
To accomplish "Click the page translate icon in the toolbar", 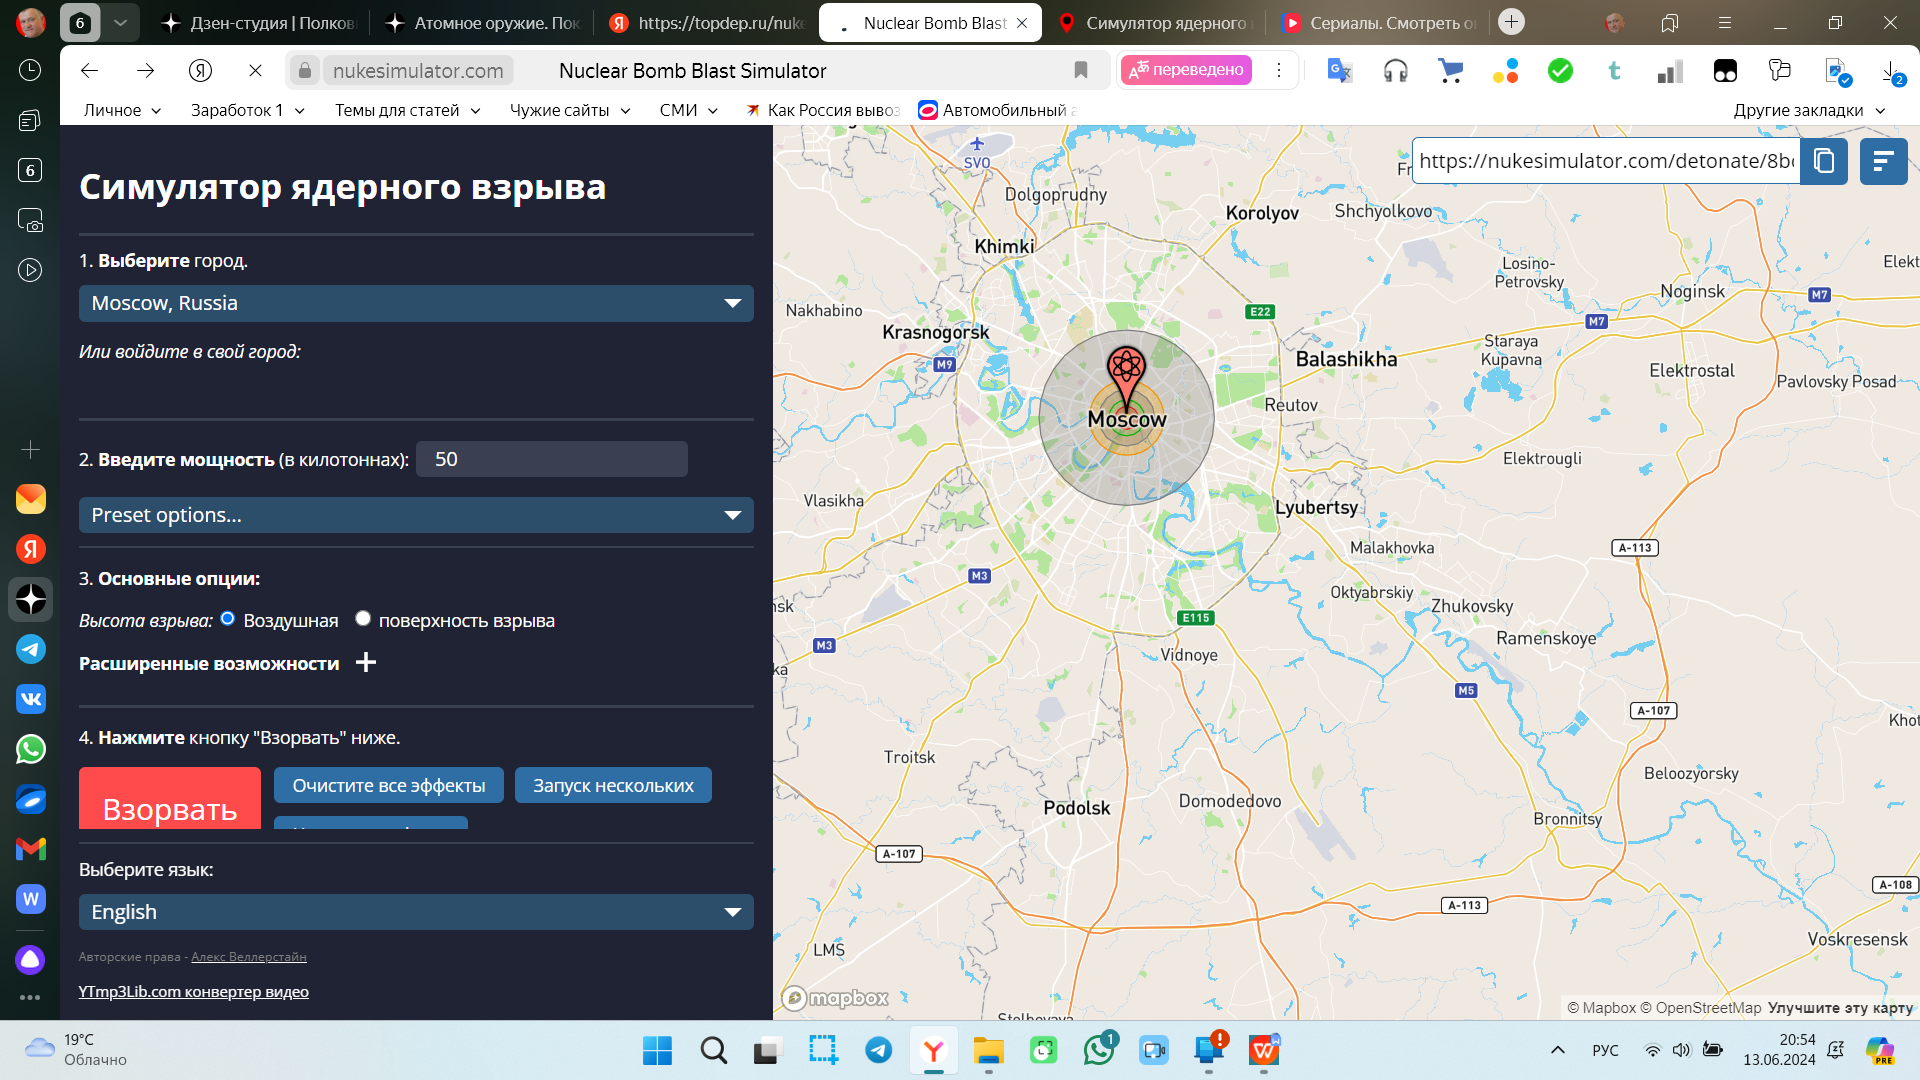I will tap(1339, 70).
